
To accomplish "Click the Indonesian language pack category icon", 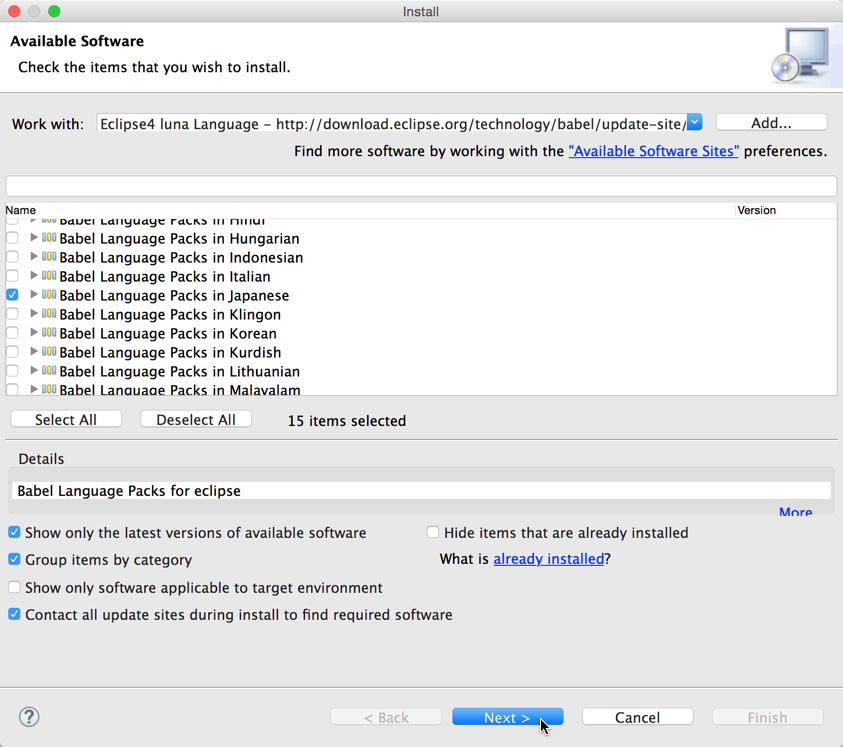I will 49,257.
